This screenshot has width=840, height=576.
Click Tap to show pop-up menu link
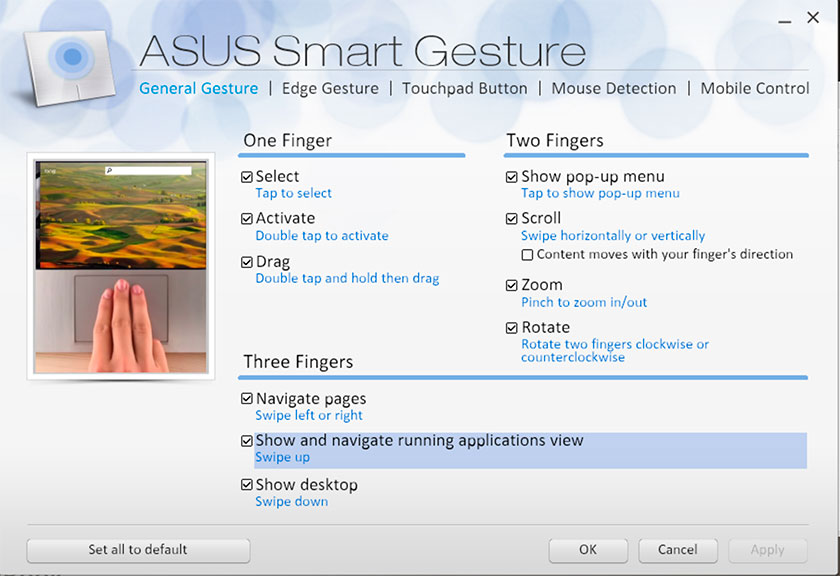click(x=600, y=193)
